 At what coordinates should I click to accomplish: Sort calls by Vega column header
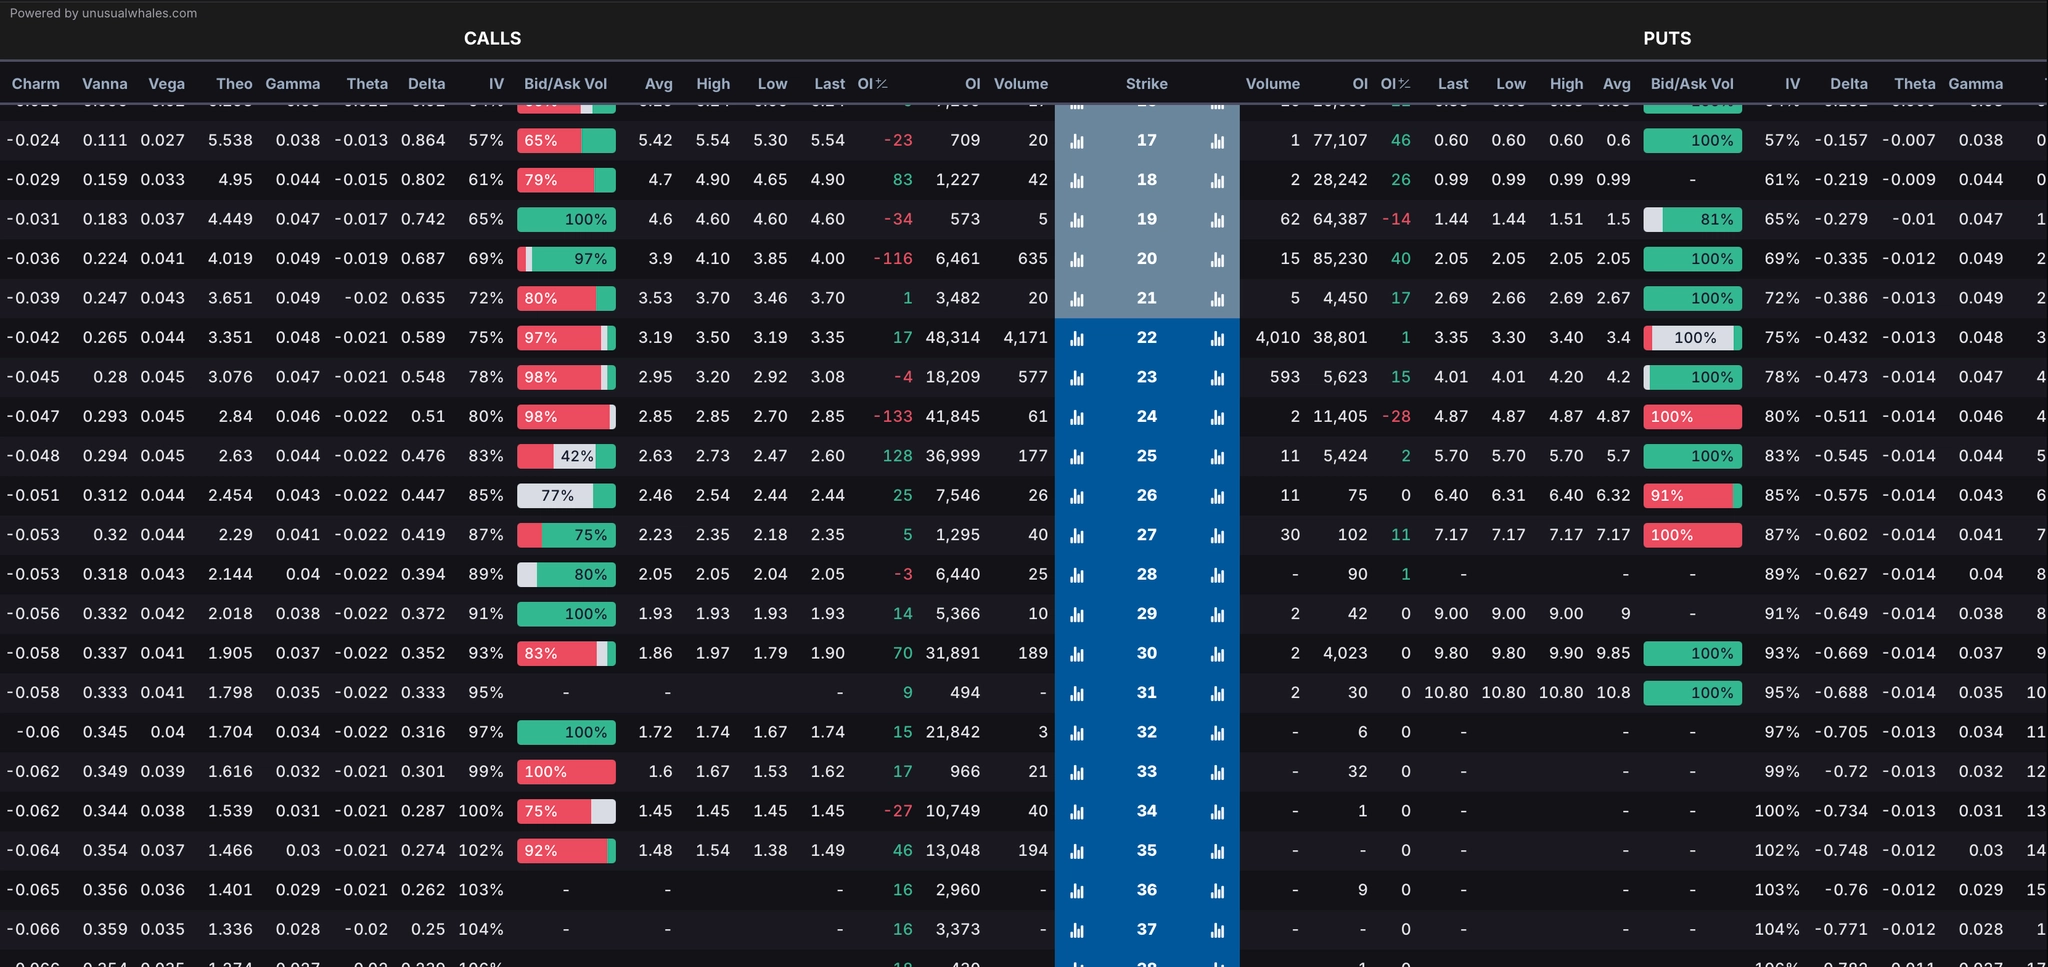pos(167,84)
